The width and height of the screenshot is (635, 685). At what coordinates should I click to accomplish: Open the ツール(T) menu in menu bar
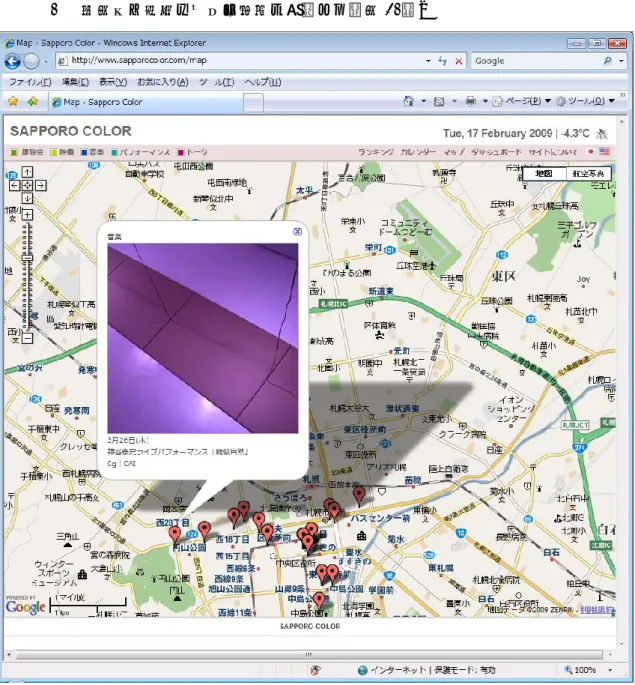(x=217, y=82)
